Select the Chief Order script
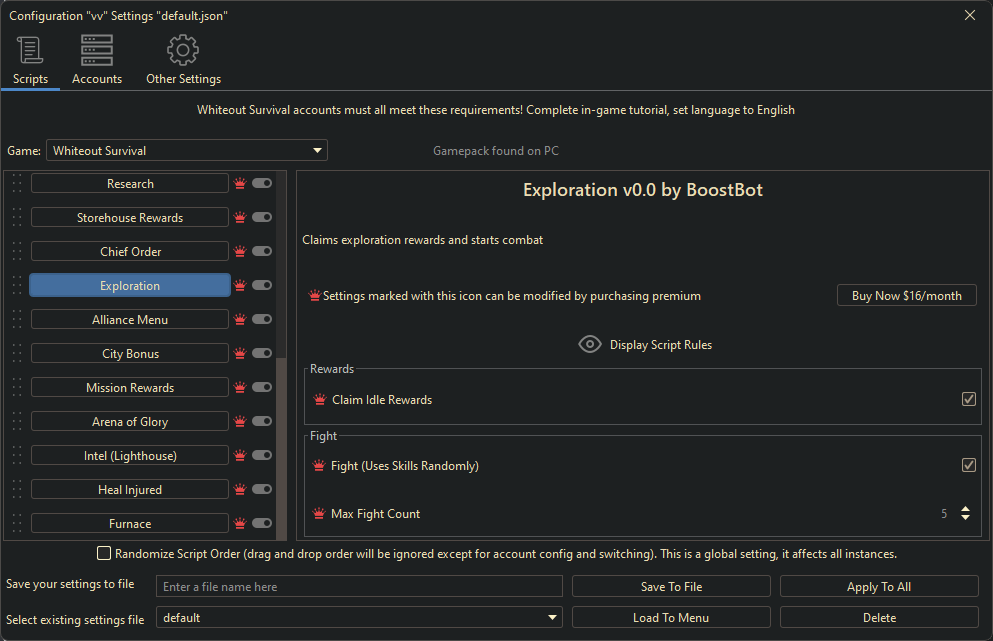Image resolution: width=993 pixels, height=641 pixels. tap(130, 251)
